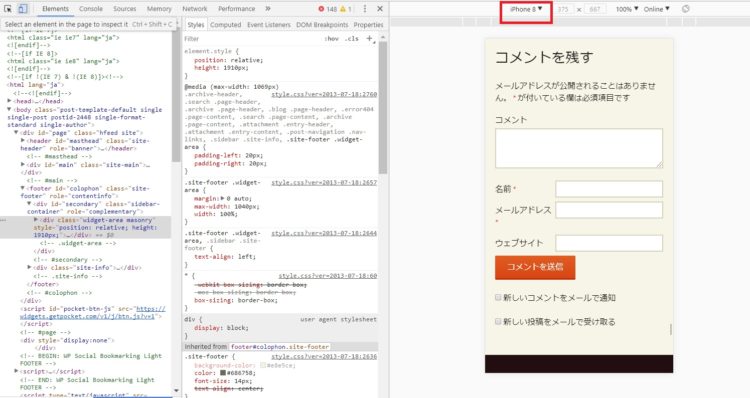Screen dimensions: 750x398
Task: Toggle the .cls class editor button
Action: click(x=352, y=39)
